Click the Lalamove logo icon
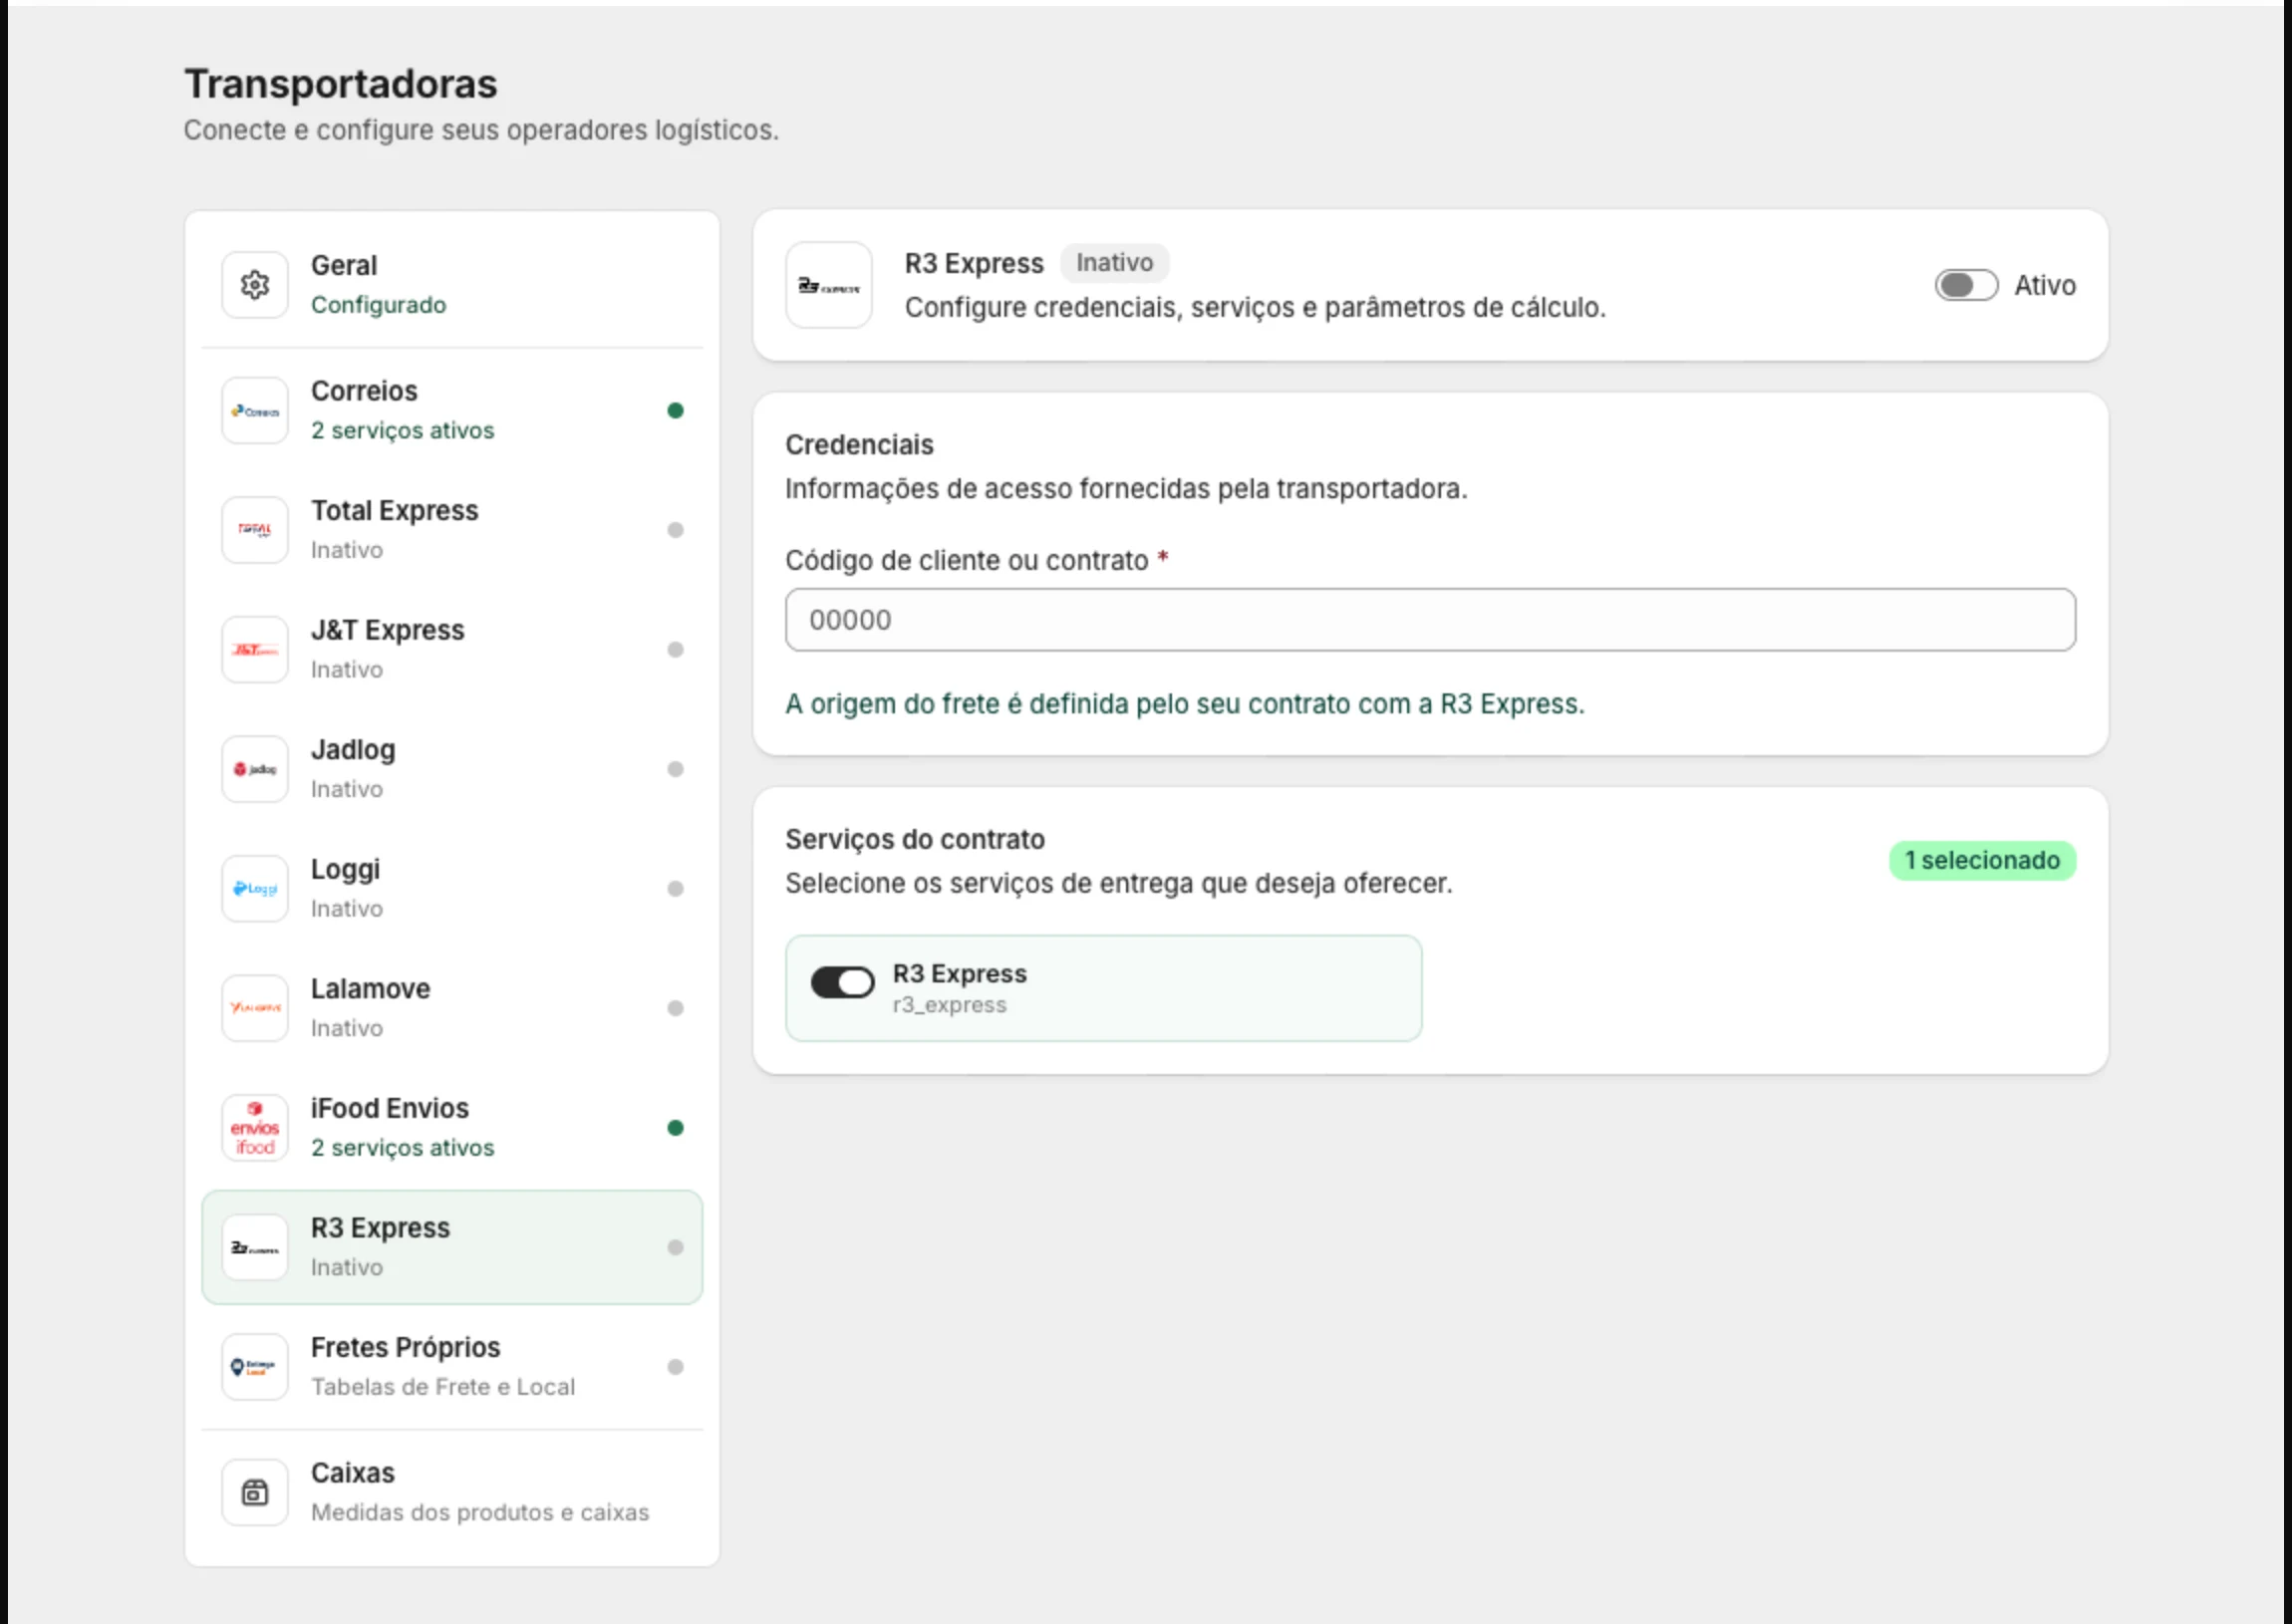Image resolution: width=2292 pixels, height=1624 pixels. [255, 1008]
